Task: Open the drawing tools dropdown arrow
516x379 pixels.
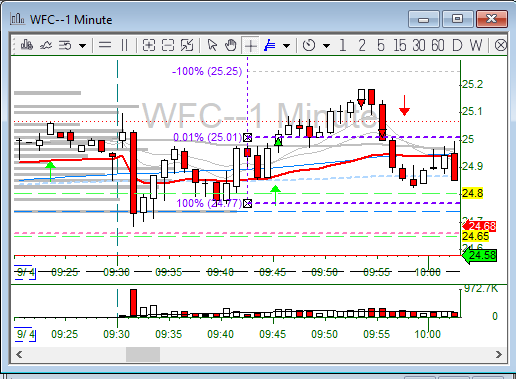Action: [x=286, y=45]
